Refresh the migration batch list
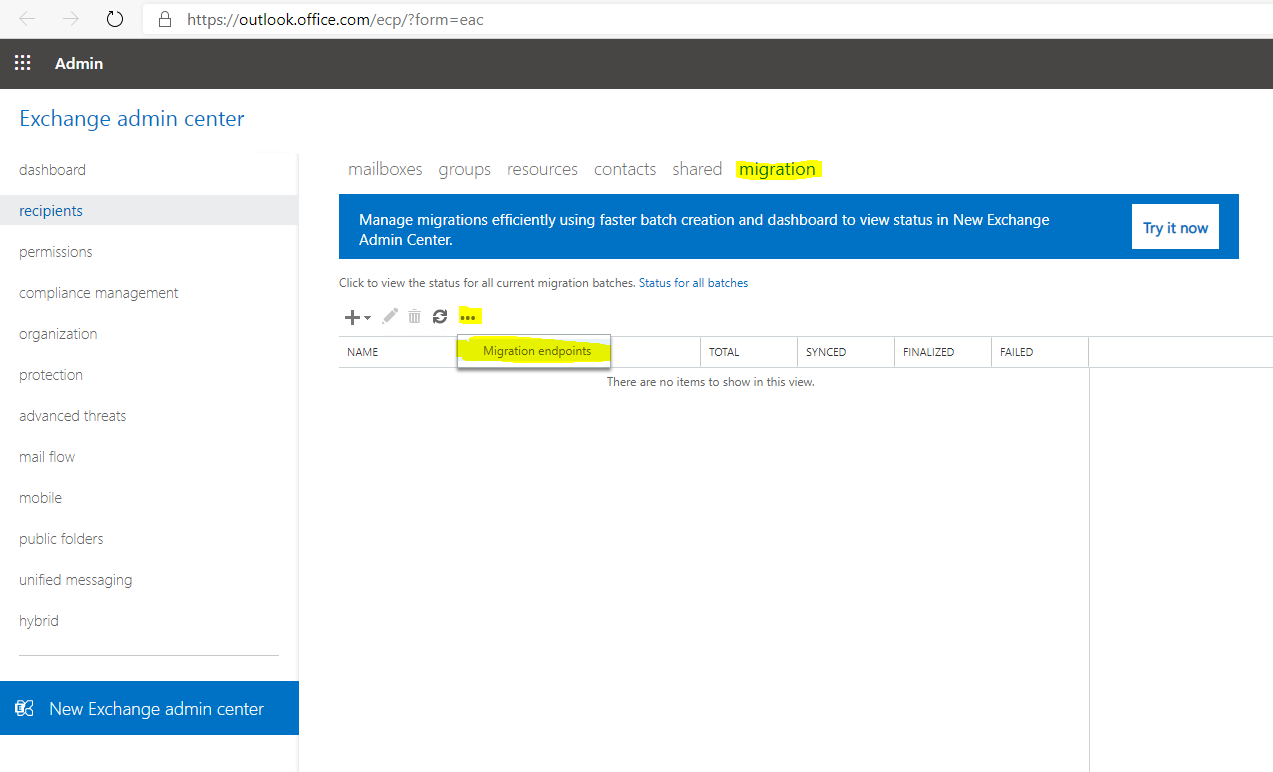This screenshot has width=1273, height=772. click(x=440, y=316)
